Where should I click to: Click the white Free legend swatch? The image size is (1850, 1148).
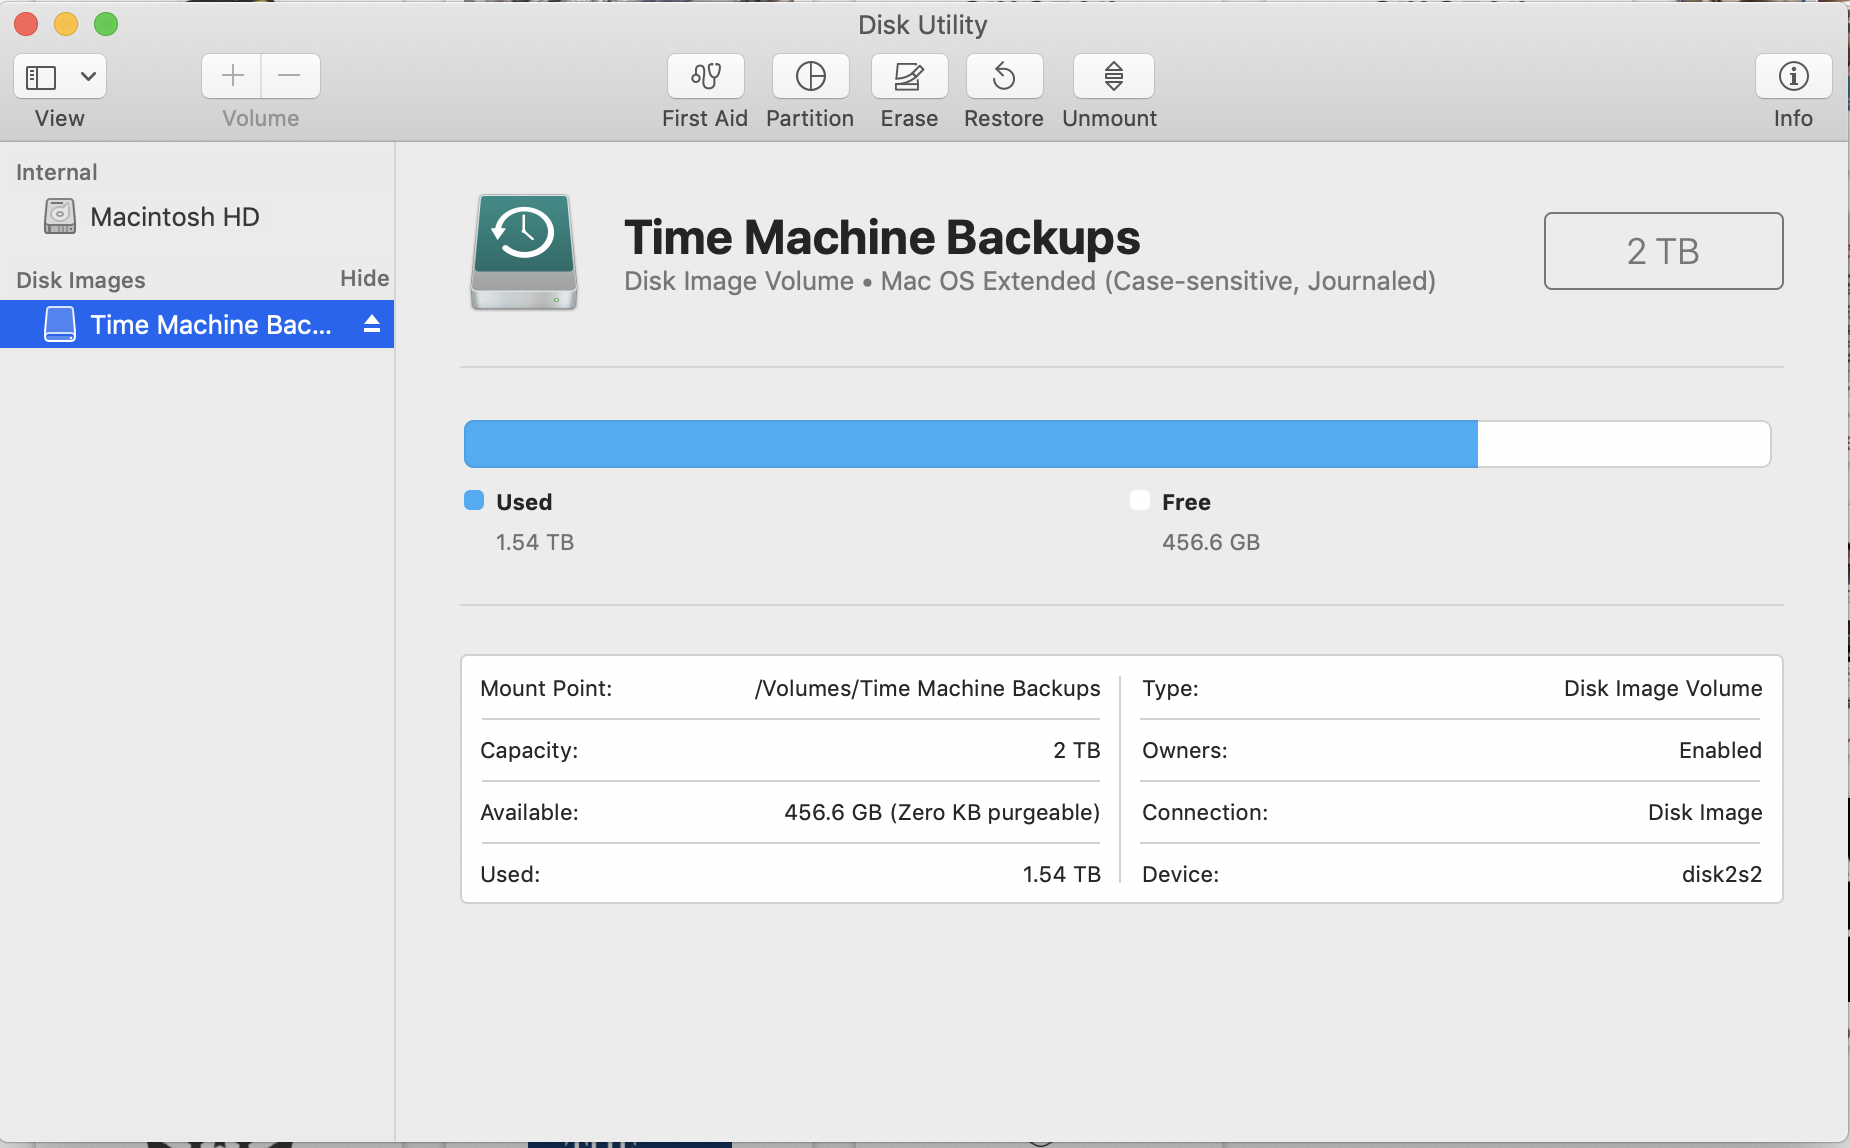pos(1139,500)
